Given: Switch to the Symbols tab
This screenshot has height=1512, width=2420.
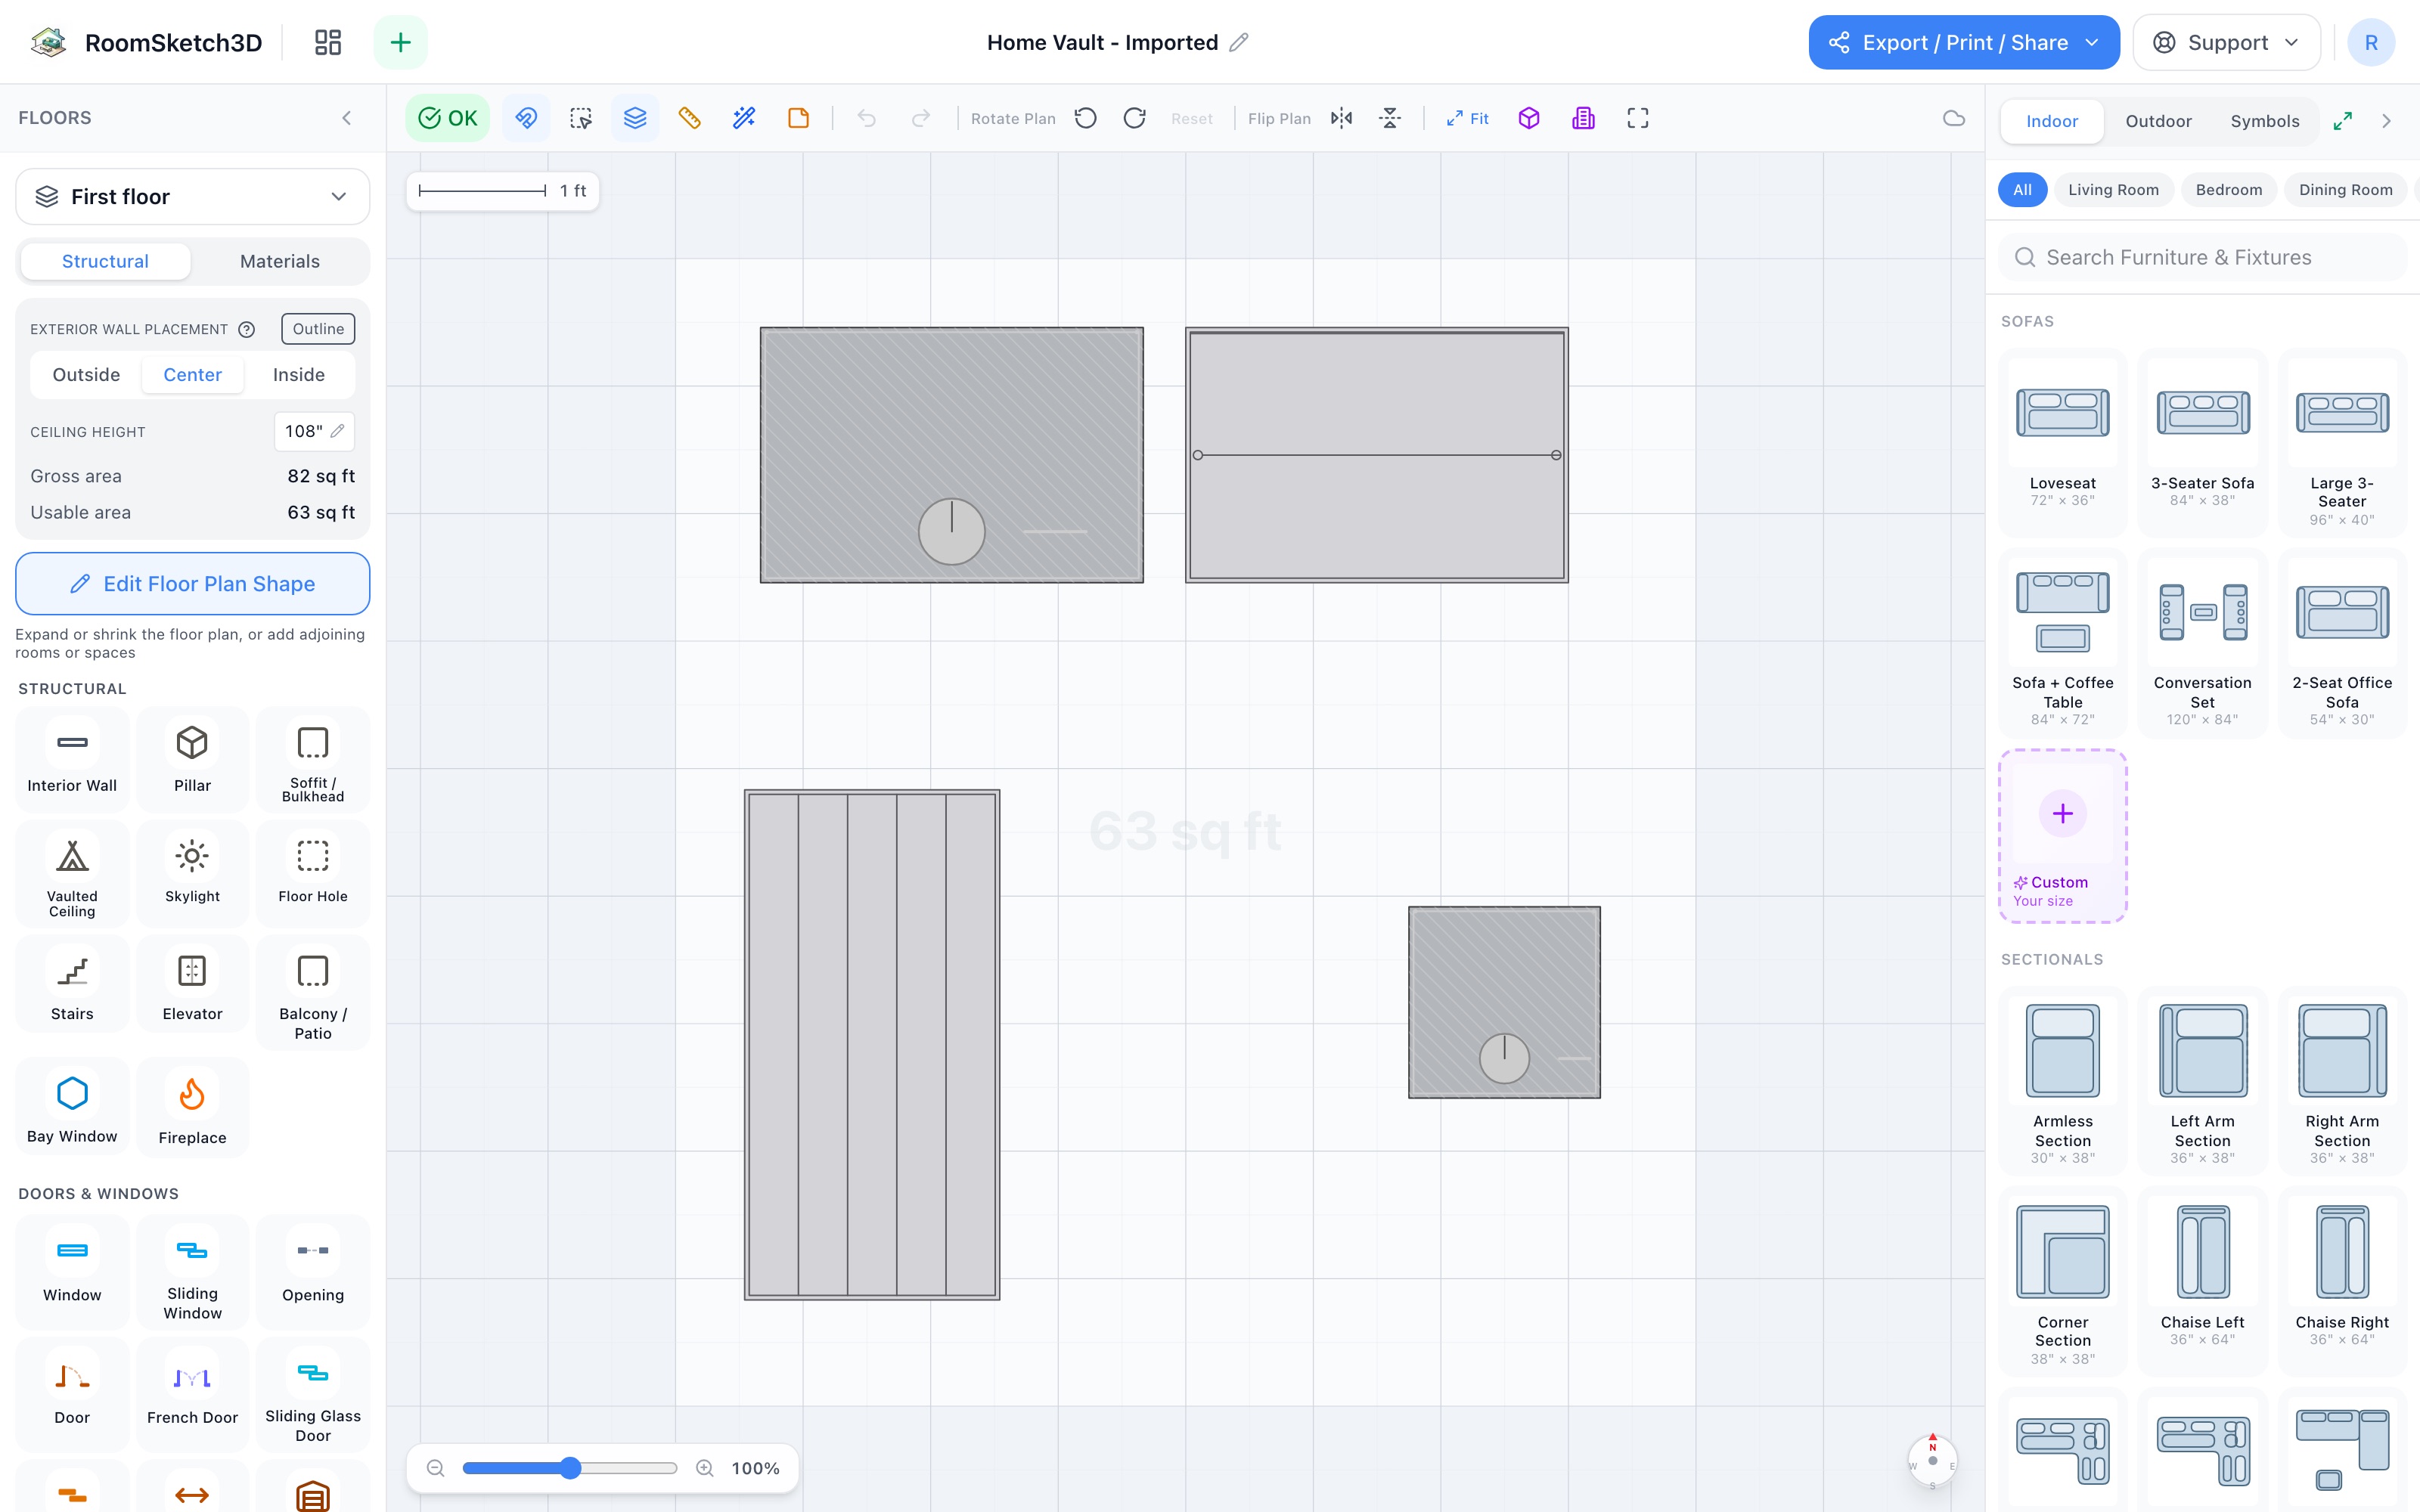Looking at the screenshot, I should pos(2264,121).
